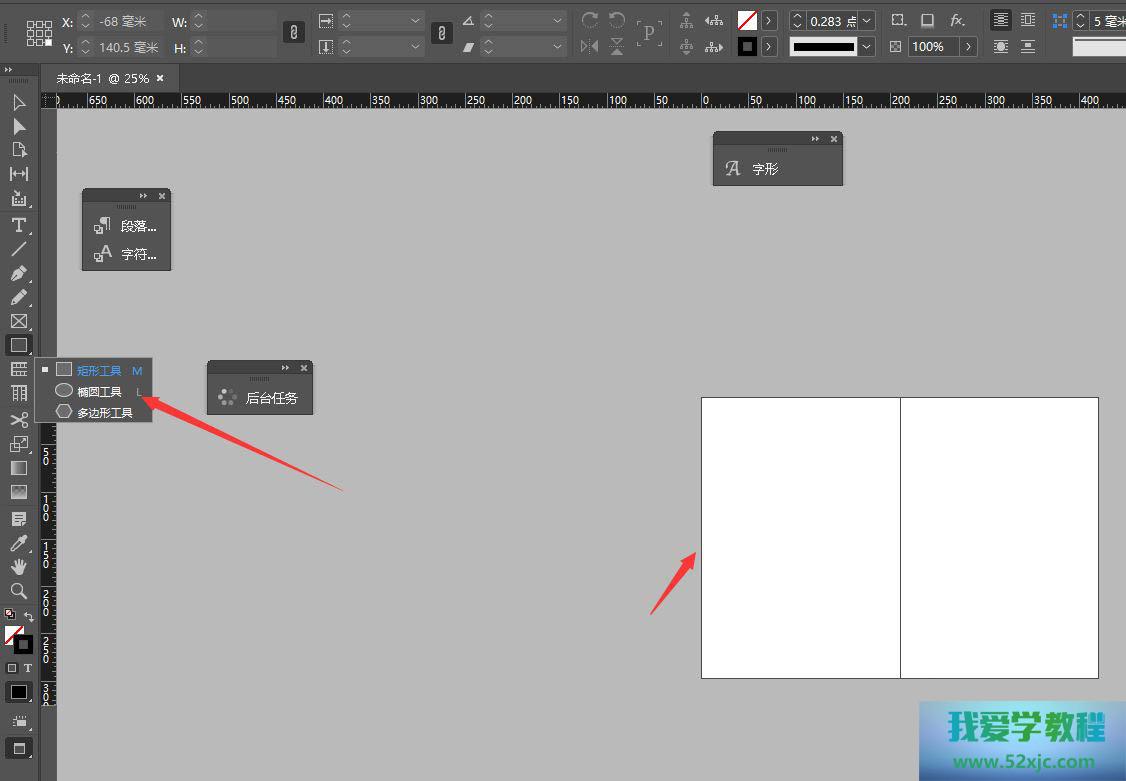The height and width of the screenshot is (781, 1126).
Task: Select the Rectangle Frame tool
Action: coord(18,321)
